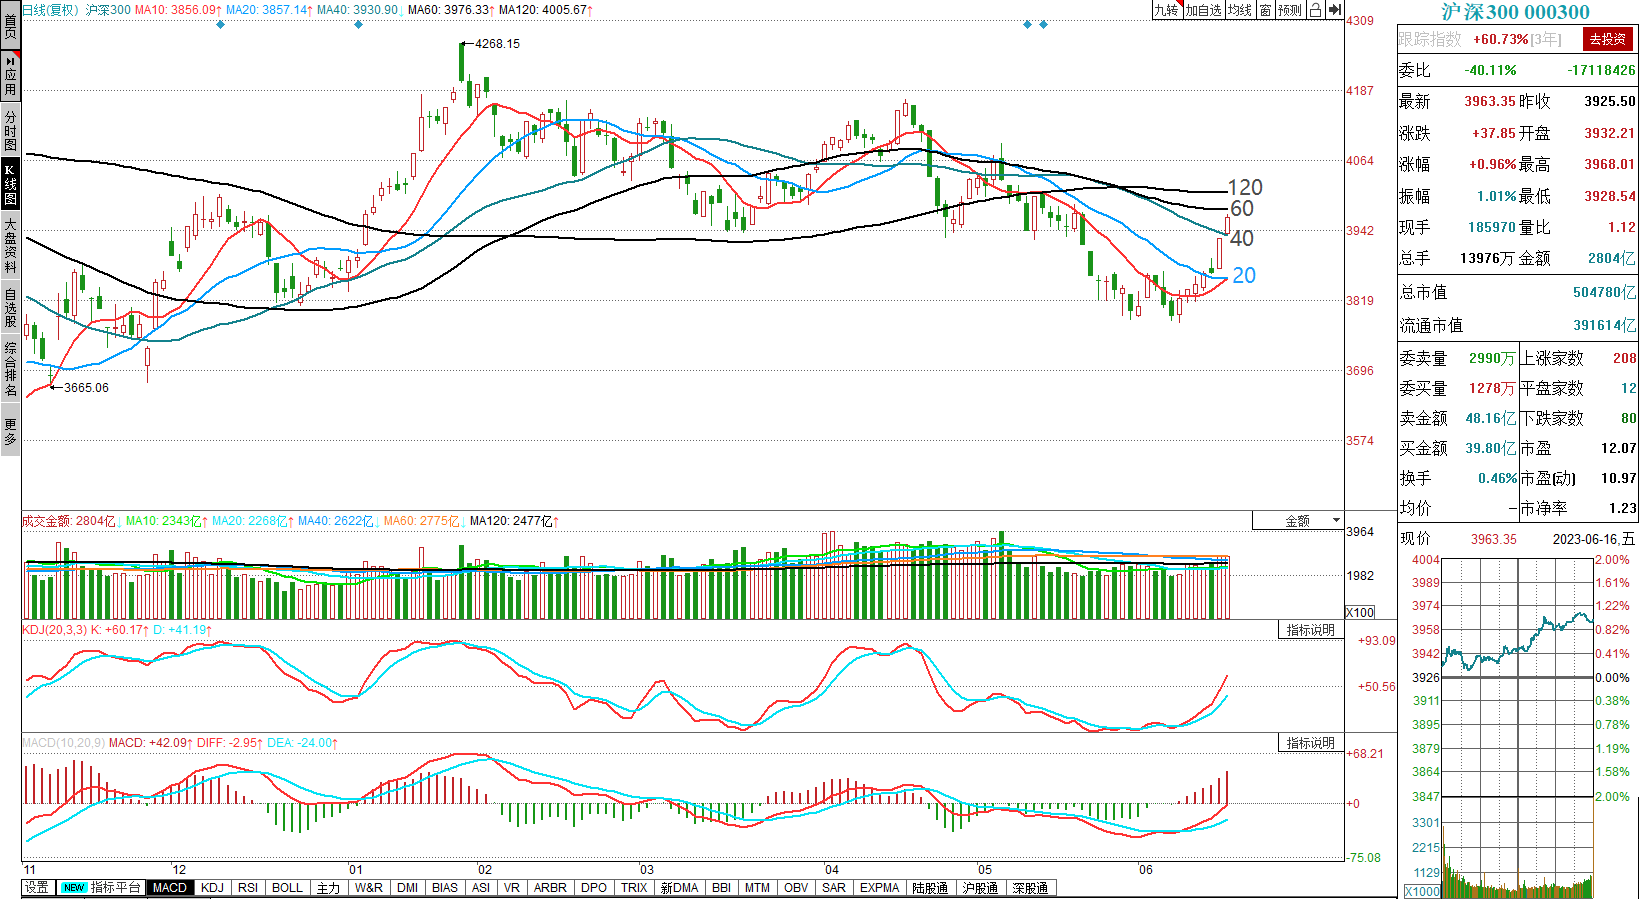Open the 首页 home sidebar item
This screenshot has height=899, width=1639.
click(x=10, y=25)
